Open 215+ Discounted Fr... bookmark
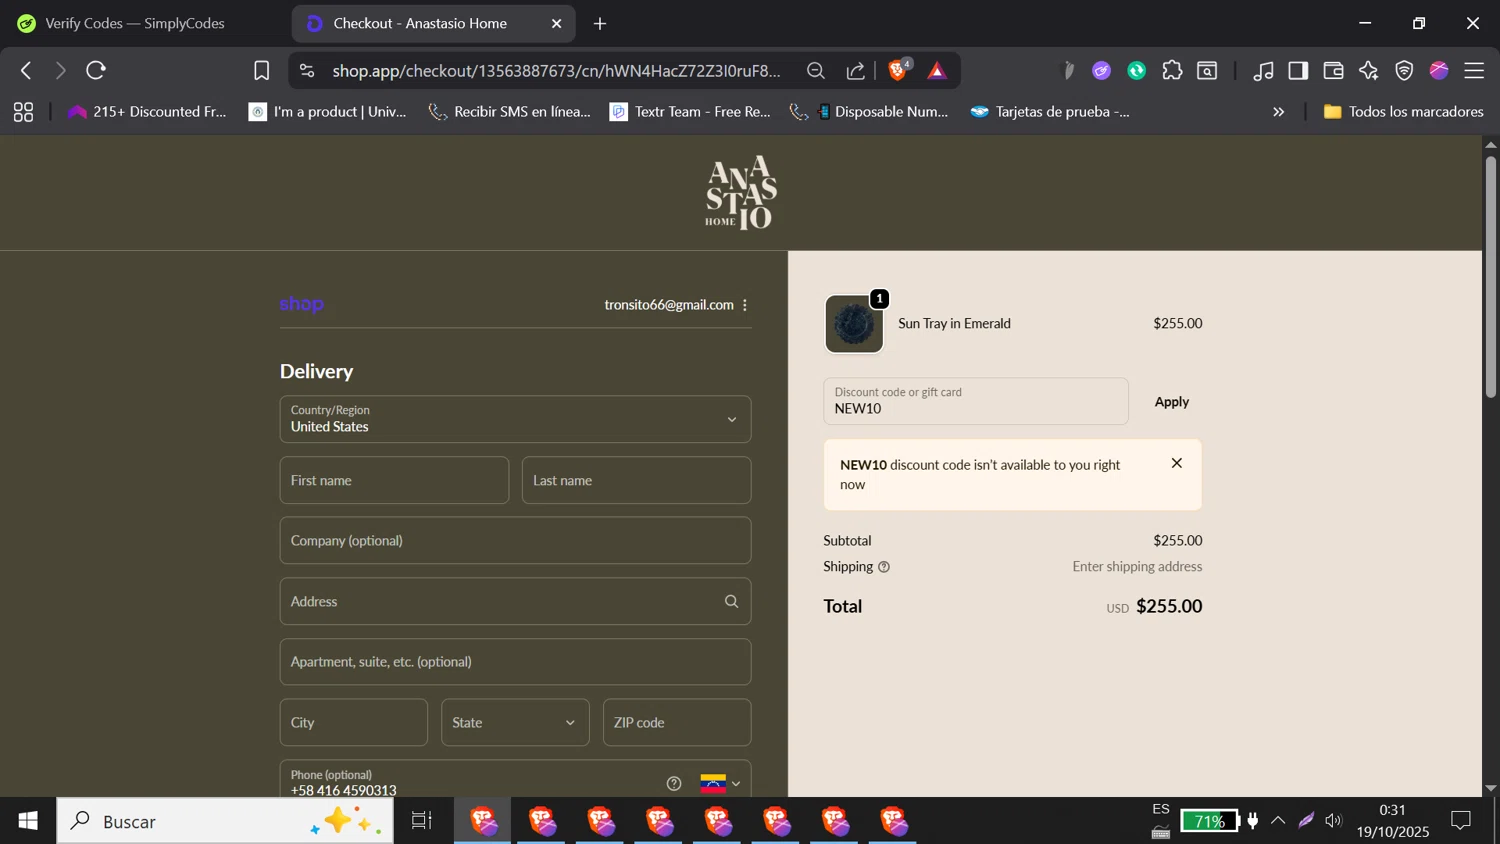1500x844 pixels. pos(147,112)
